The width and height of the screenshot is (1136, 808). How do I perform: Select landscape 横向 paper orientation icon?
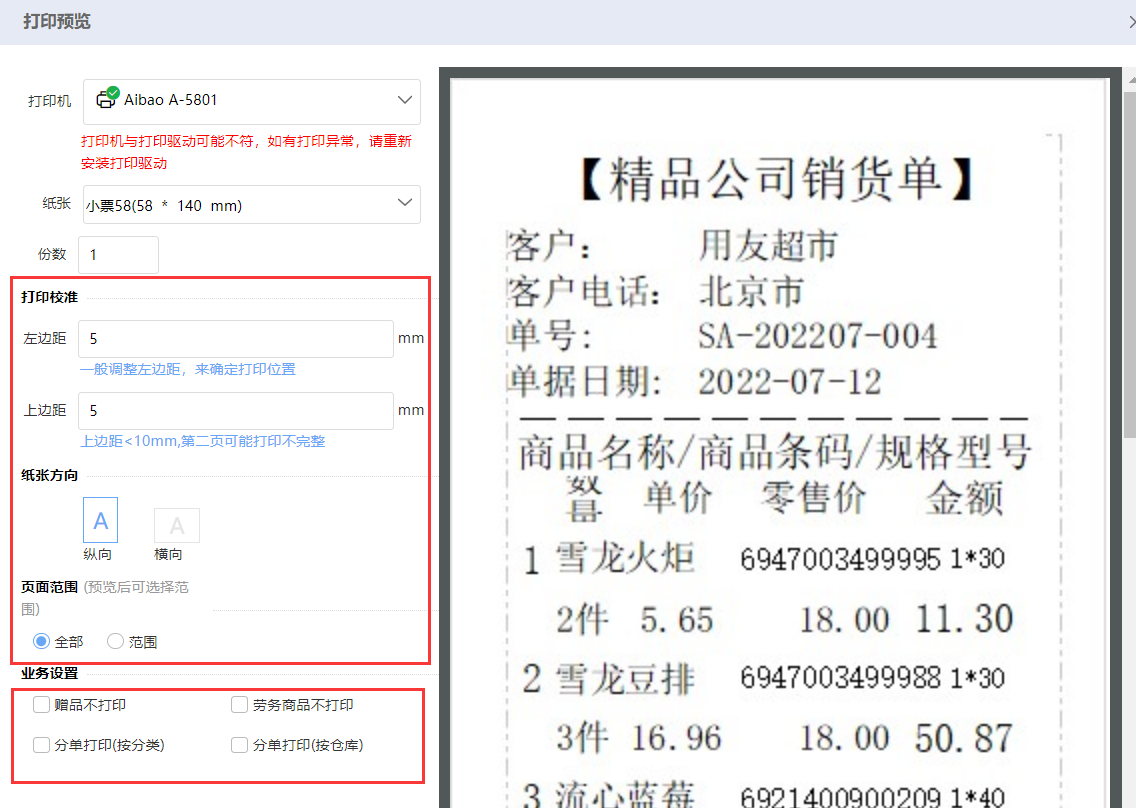click(x=176, y=525)
